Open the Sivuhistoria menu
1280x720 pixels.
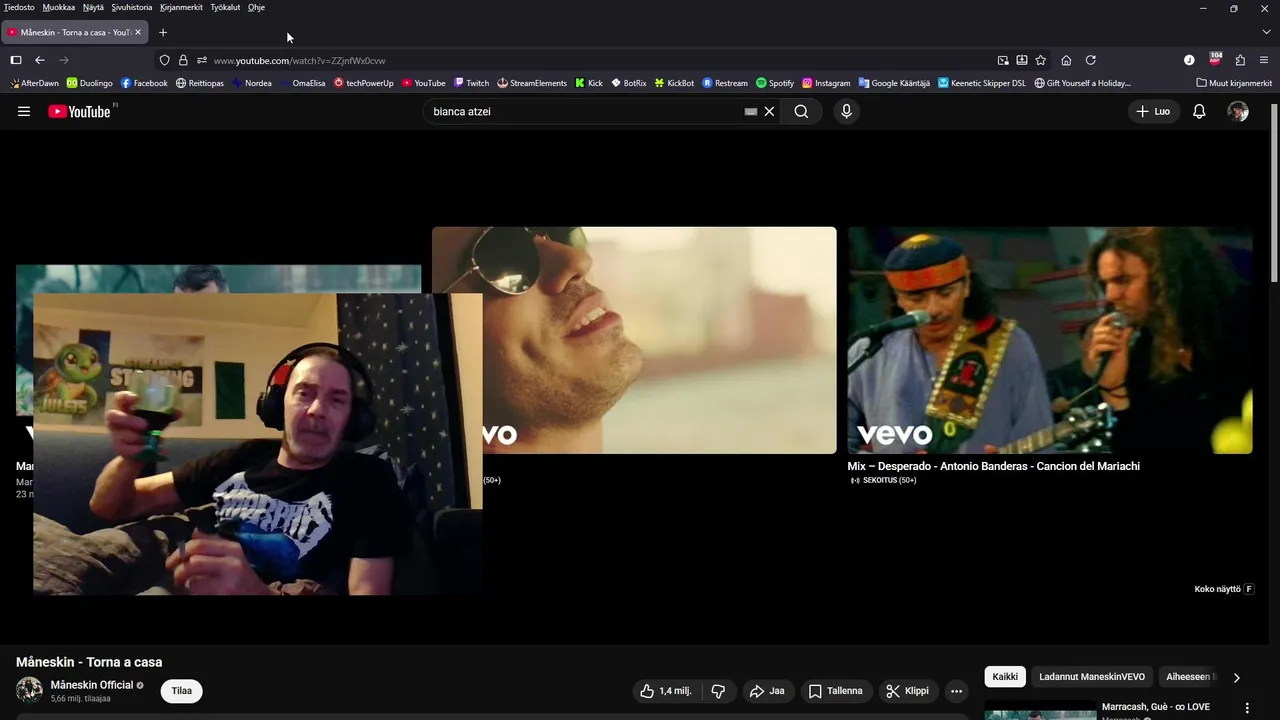coord(132,7)
